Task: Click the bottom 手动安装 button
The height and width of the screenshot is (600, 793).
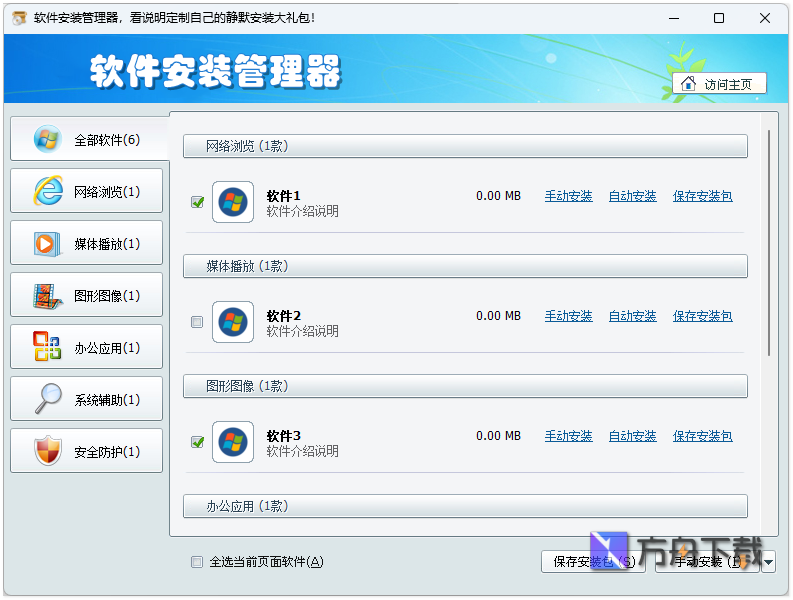Action: coord(708,562)
